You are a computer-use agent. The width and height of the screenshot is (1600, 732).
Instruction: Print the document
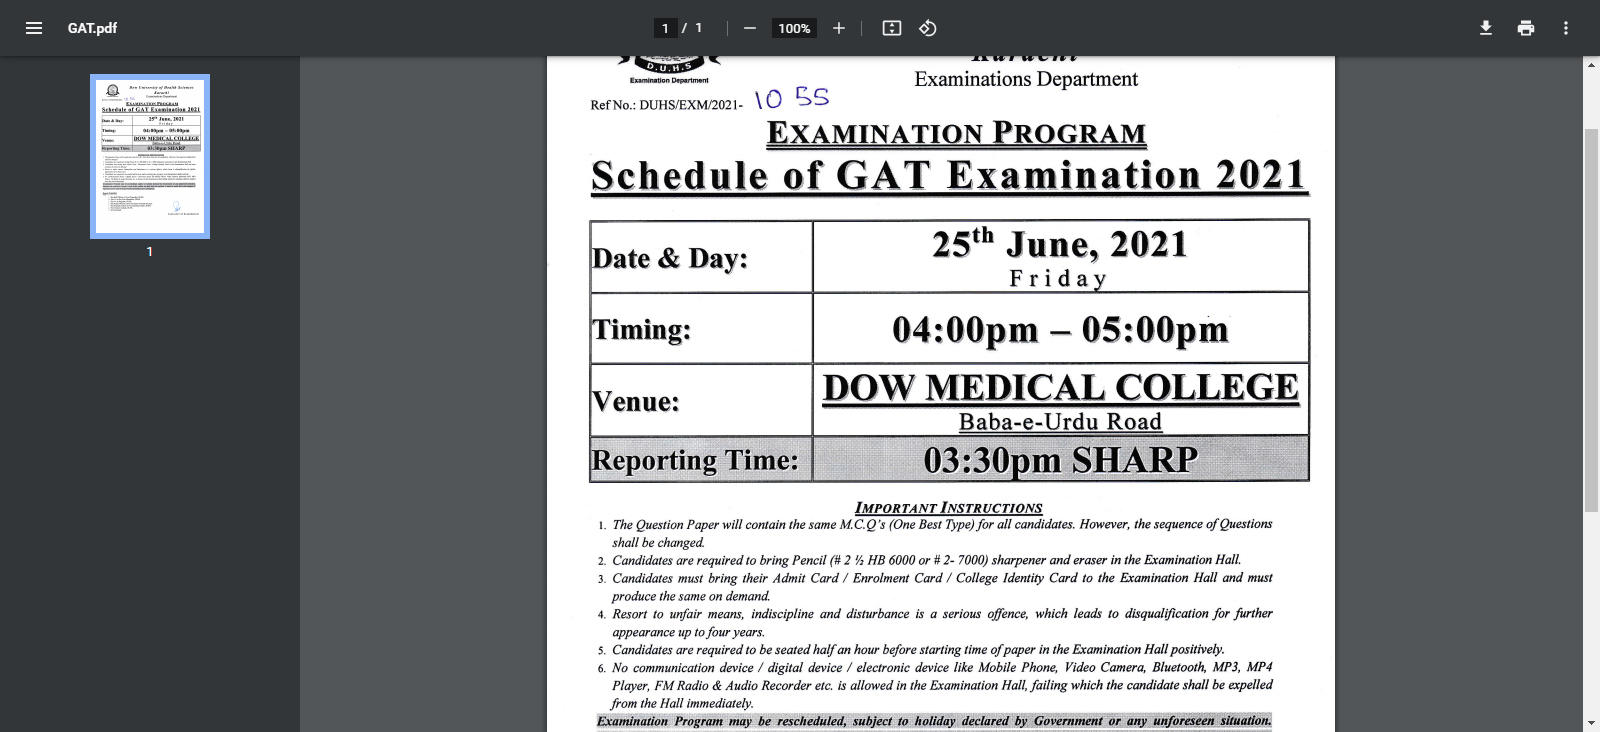[x=1526, y=28]
